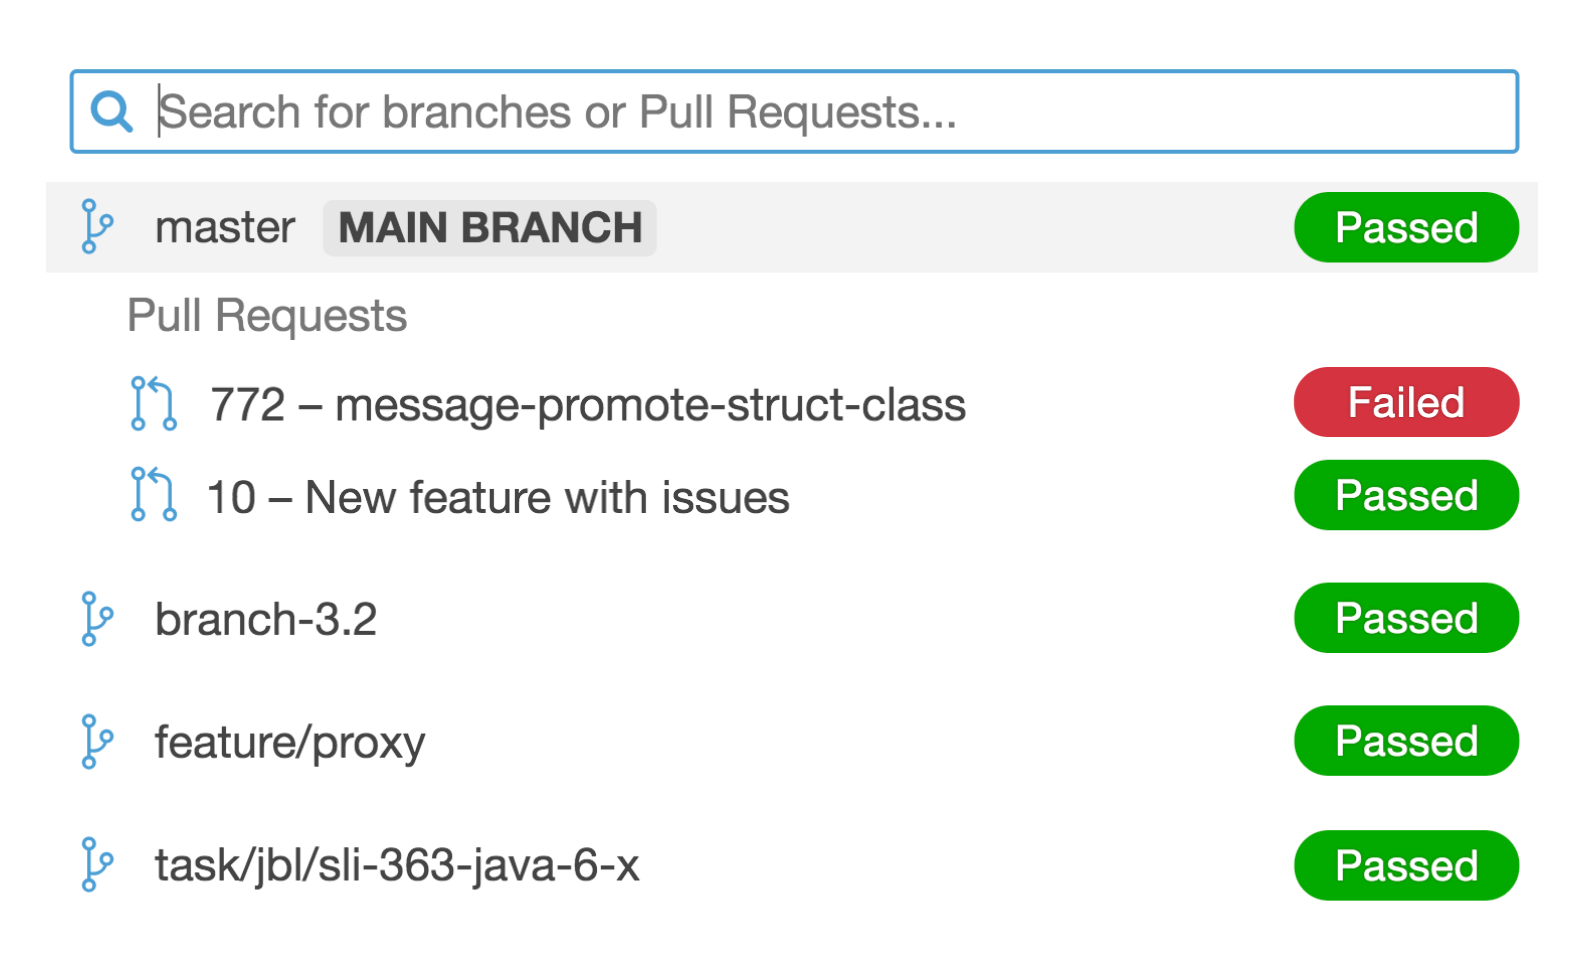This screenshot has height=960, width=1584.
Task: Click inside the branch search input field
Action: point(700,110)
